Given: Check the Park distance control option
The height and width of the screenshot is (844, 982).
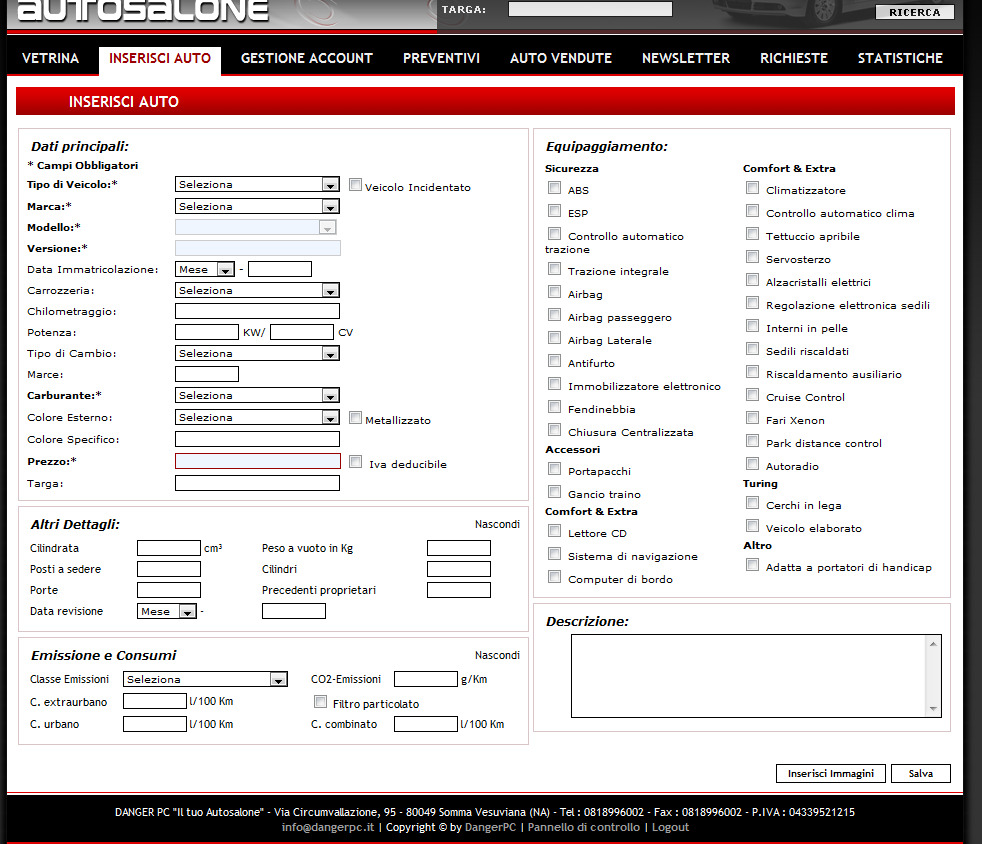Looking at the screenshot, I should (753, 441).
